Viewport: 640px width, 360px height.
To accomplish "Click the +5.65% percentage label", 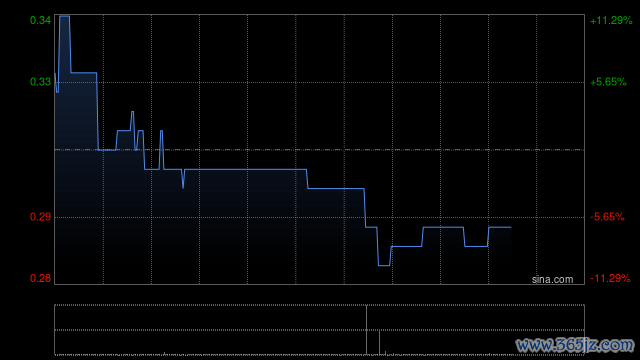I will (x=608, y=82).
